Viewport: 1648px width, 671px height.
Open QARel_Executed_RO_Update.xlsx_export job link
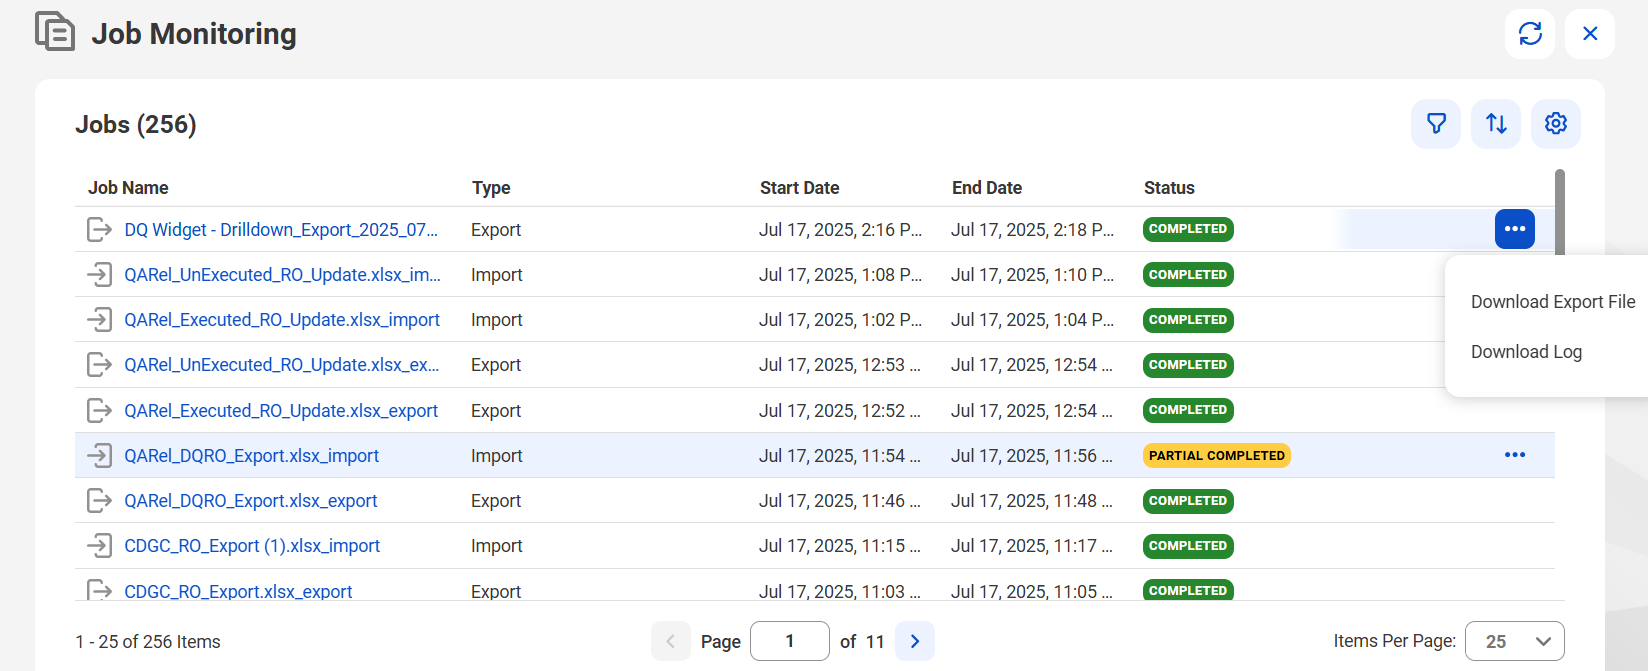(x=281, y=411)
